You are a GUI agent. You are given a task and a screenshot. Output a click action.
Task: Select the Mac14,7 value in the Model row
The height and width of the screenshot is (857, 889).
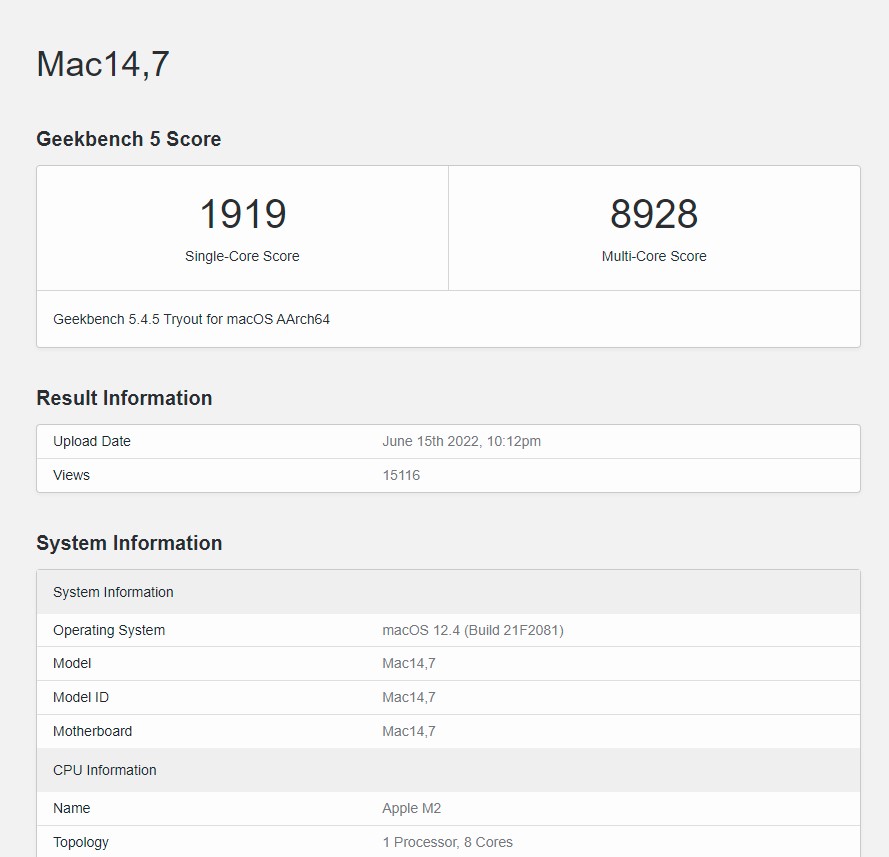(x=409, y=663)
